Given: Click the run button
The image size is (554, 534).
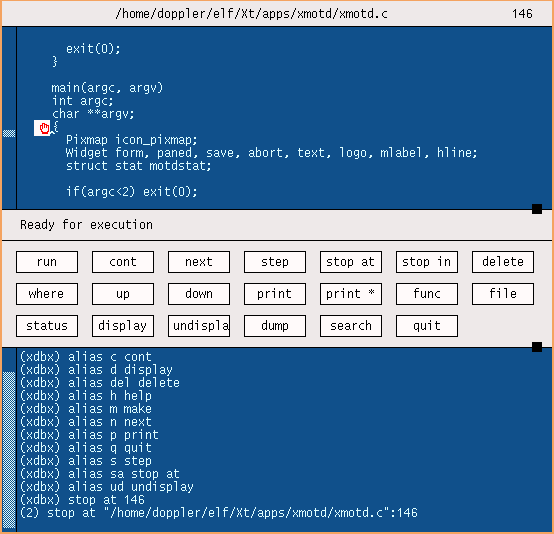Looking at the screenshot, I should (x=47, y=262).
